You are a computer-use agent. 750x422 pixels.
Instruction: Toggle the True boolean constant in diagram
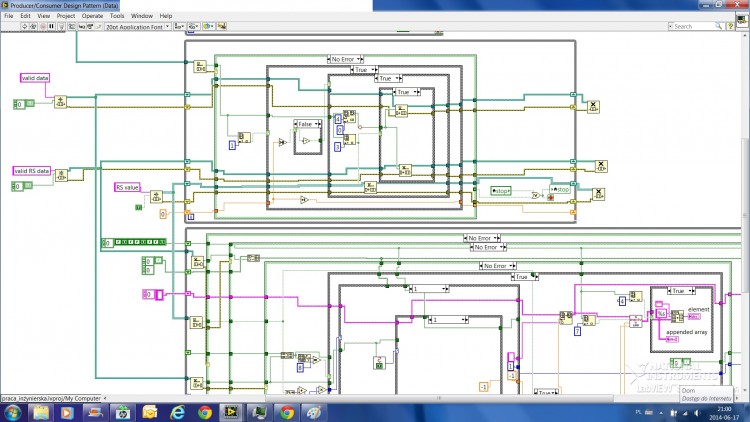tap(139, 207)
